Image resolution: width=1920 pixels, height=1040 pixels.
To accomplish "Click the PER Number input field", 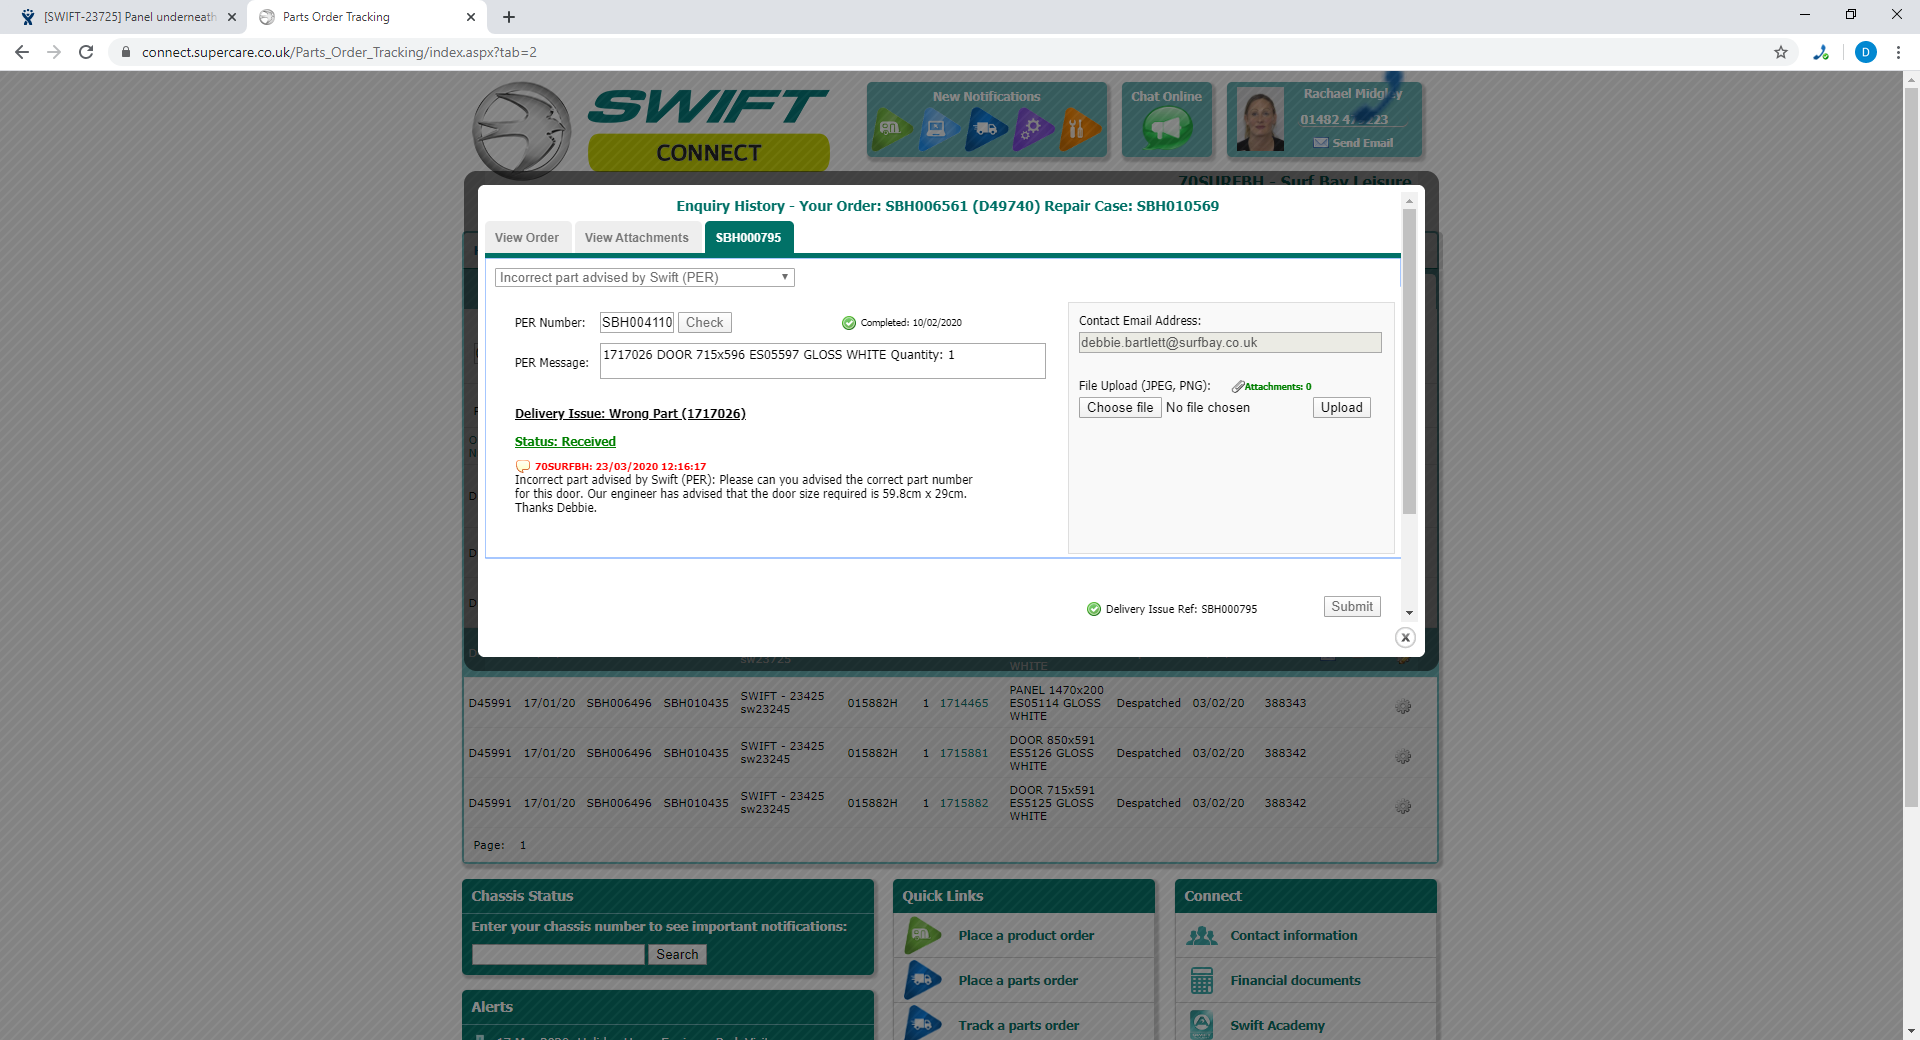I will [x=637, y=322].
